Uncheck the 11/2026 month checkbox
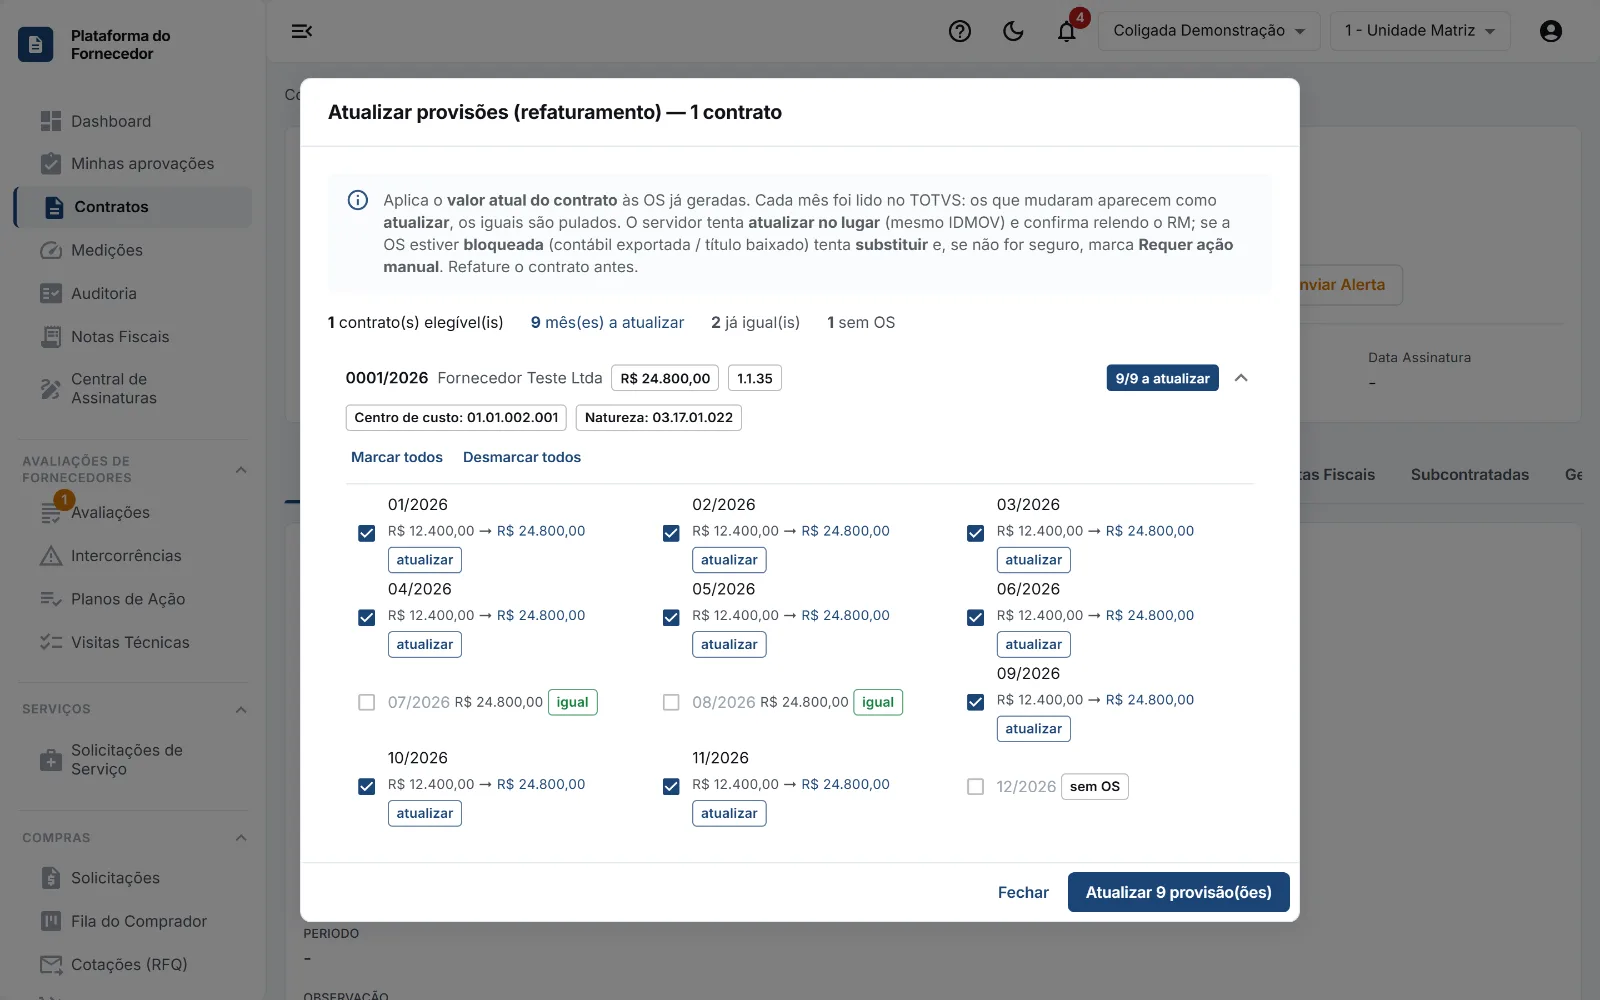1600x1000 pixels. (x=671, y=787)
